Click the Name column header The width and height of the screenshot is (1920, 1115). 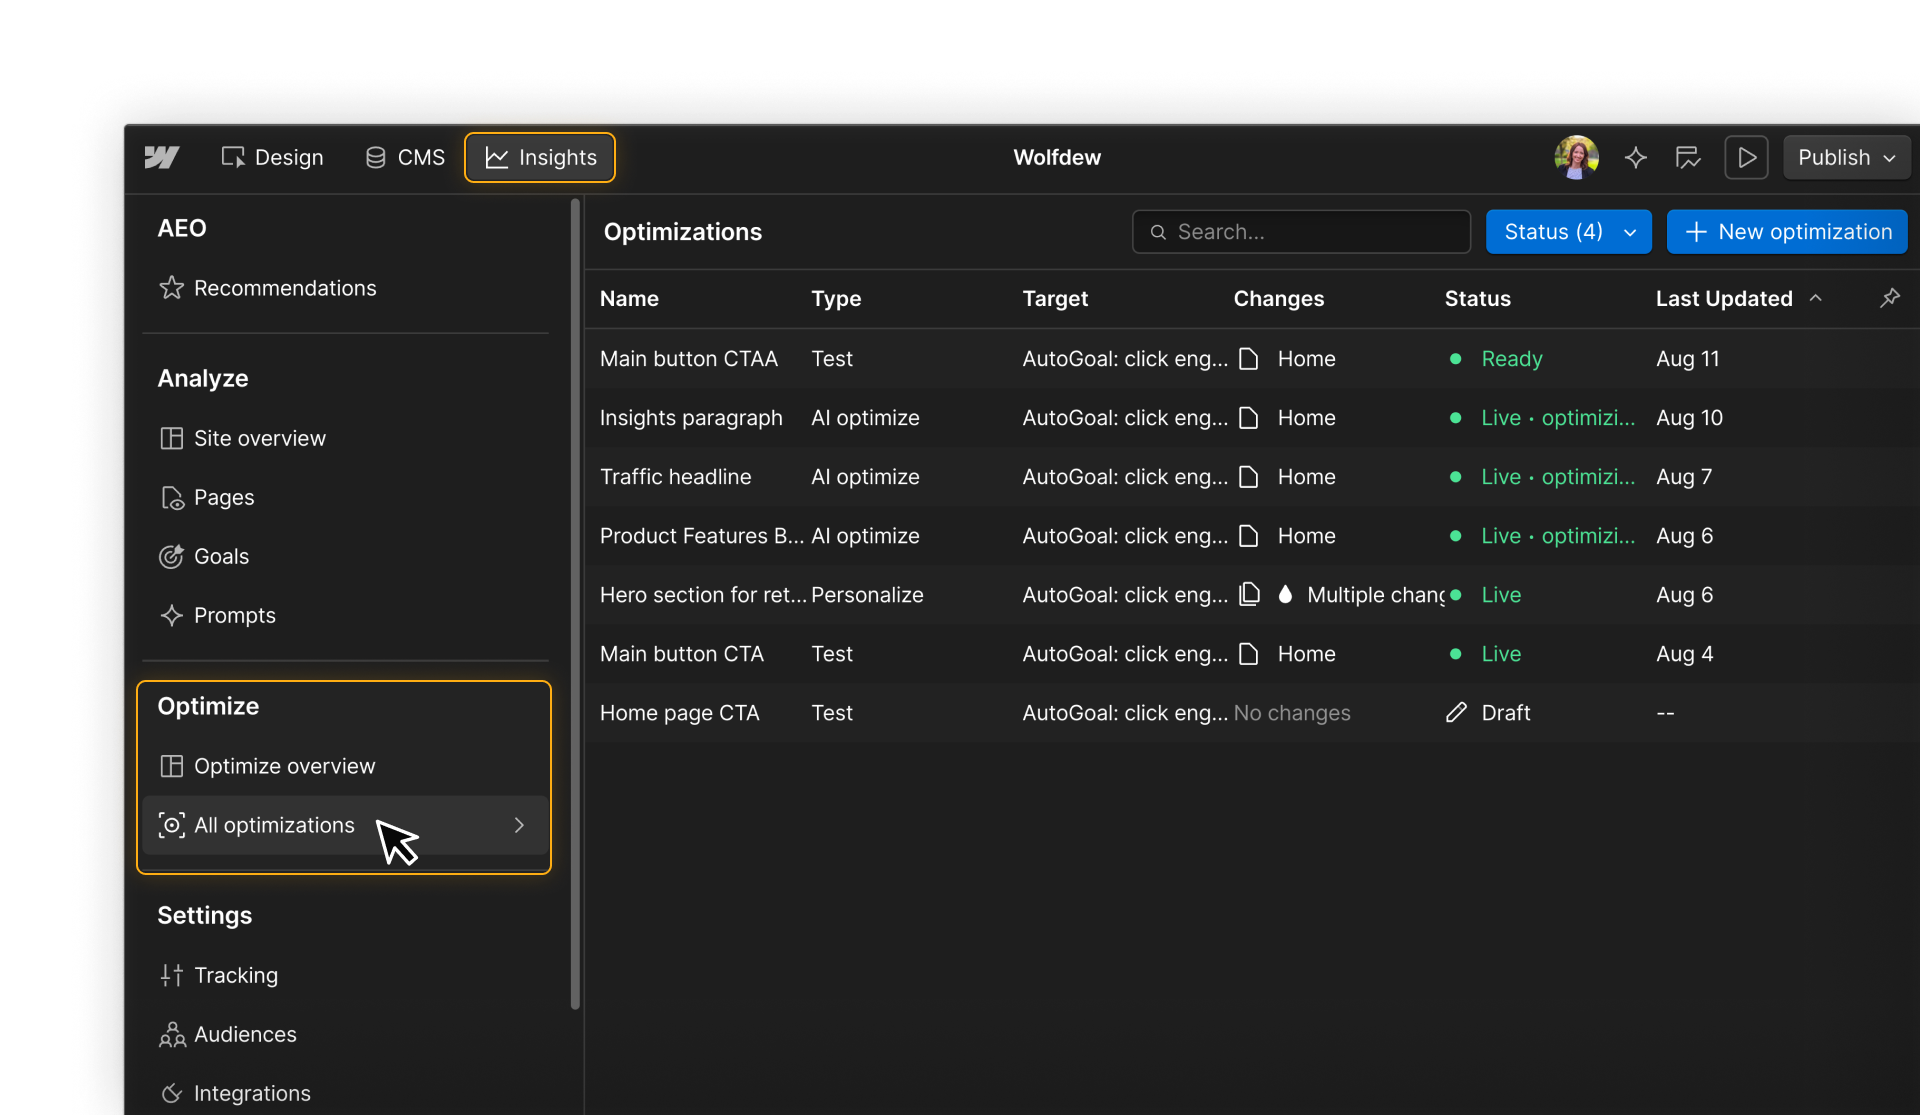click(629, 298)
